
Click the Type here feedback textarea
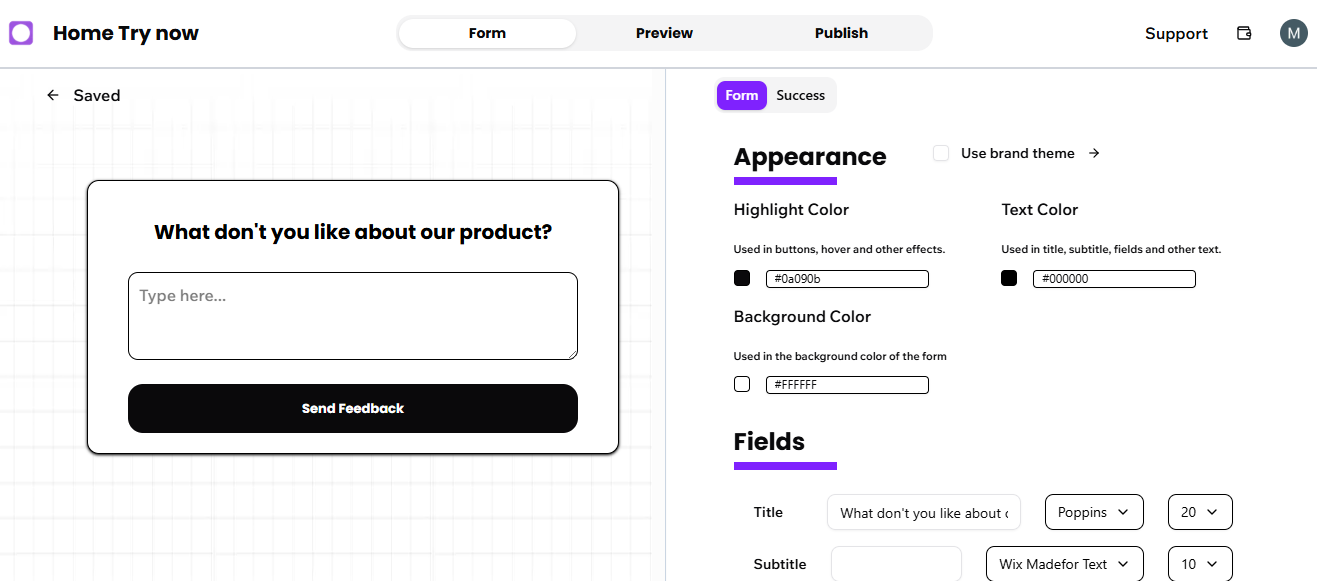click(352, 316)
